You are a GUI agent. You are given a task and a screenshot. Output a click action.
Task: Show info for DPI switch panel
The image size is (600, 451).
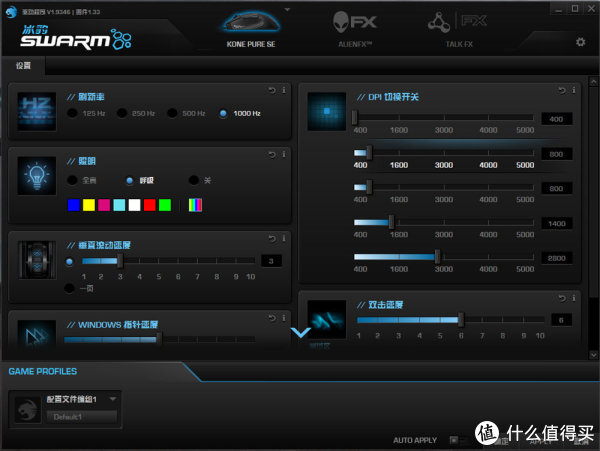[x=574, y=90]
